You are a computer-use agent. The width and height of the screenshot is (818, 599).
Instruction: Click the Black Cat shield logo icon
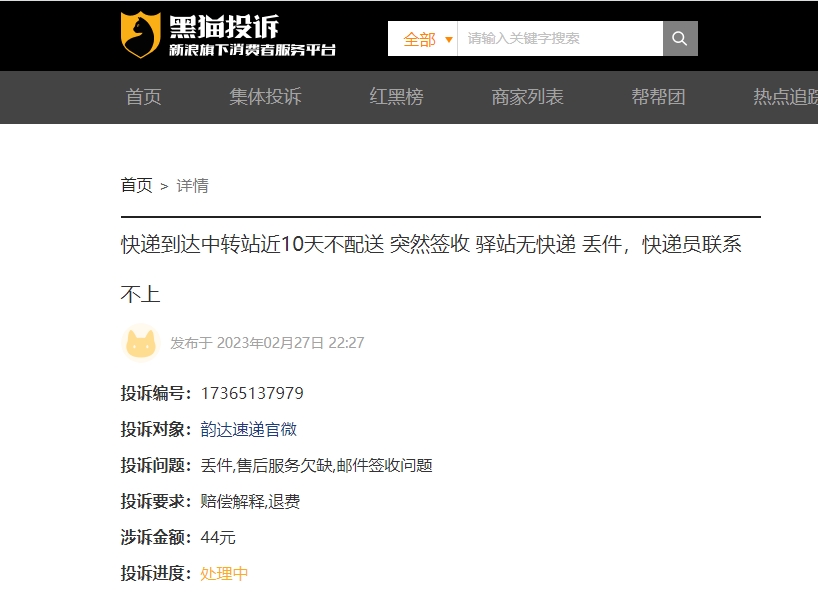point(140,35)
